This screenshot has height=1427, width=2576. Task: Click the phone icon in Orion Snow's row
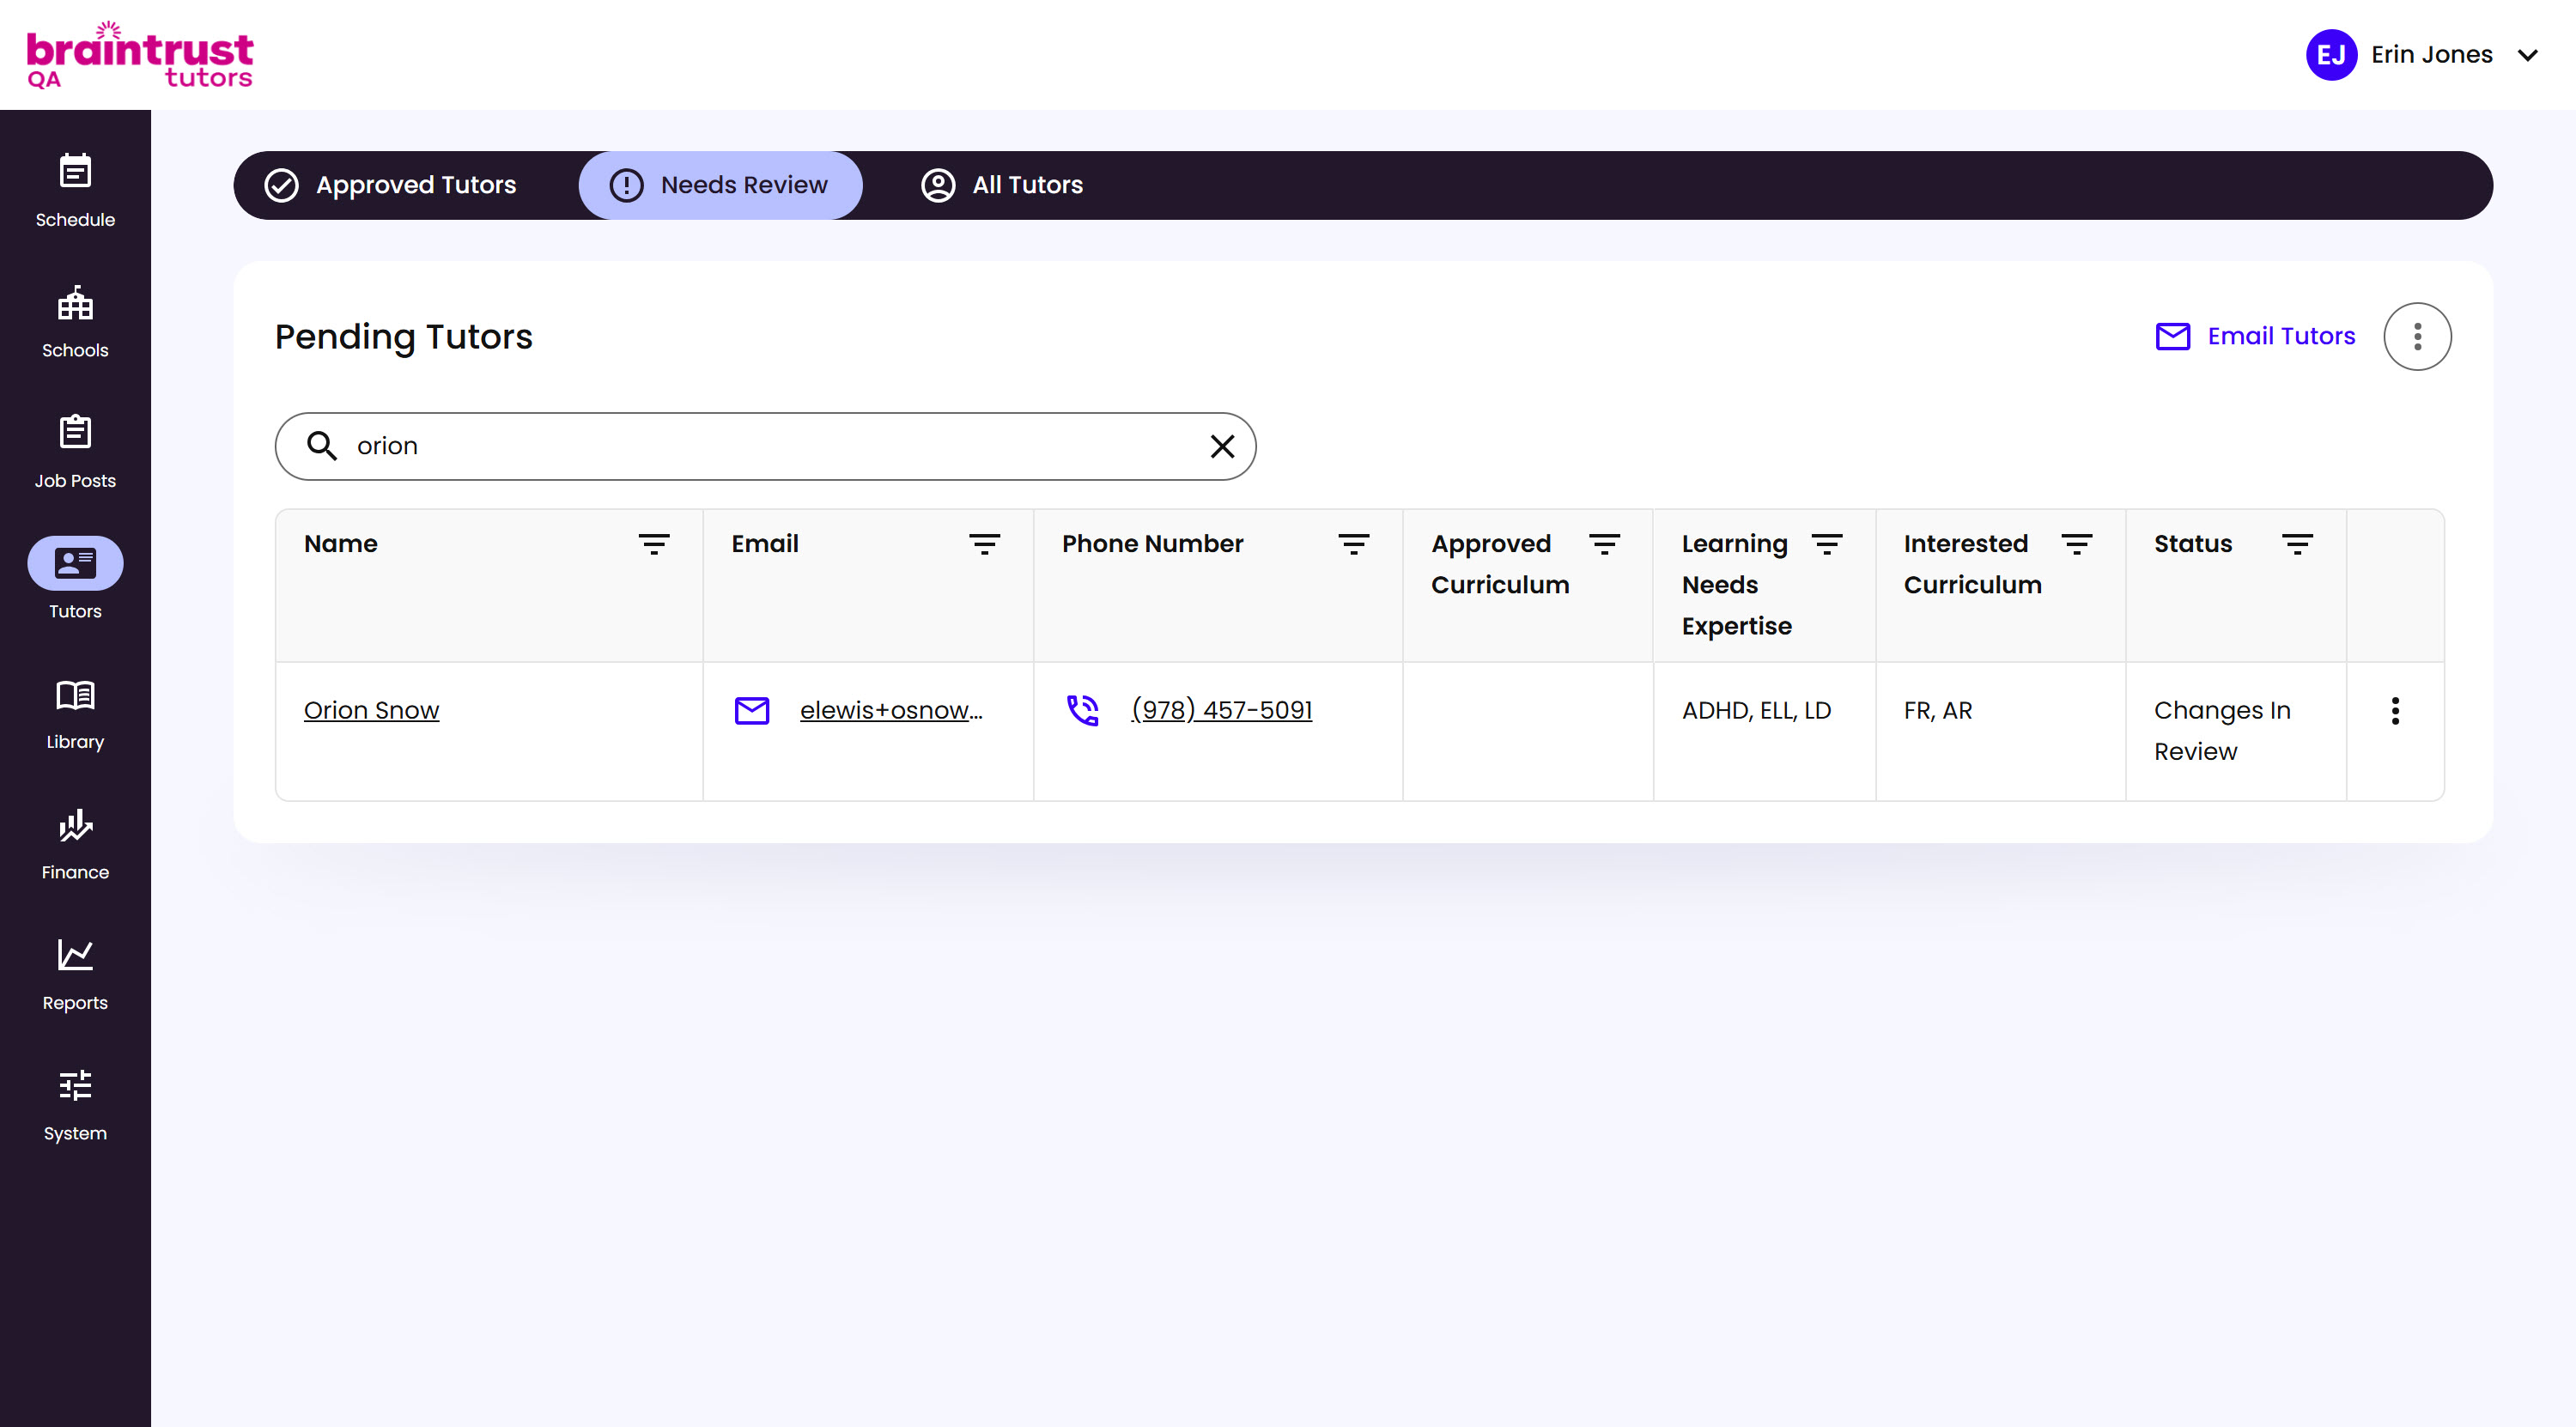1083,710
